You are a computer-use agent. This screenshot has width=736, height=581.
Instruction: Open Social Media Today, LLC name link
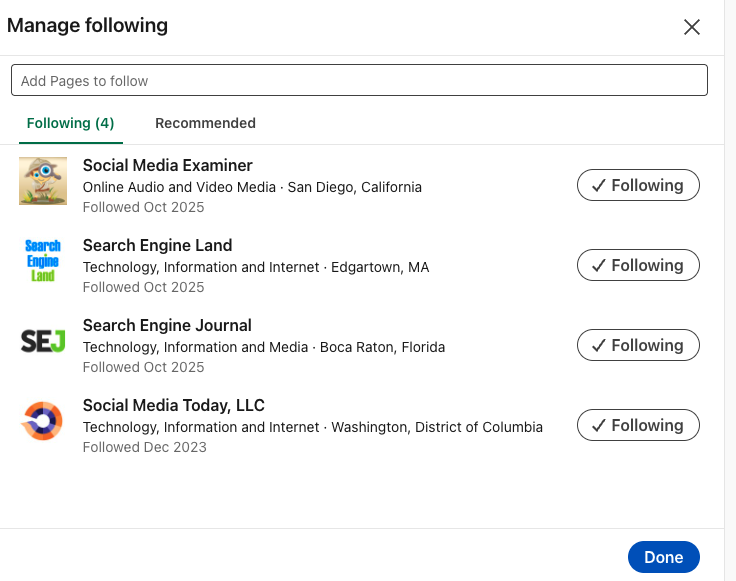[x=173, y=405]
